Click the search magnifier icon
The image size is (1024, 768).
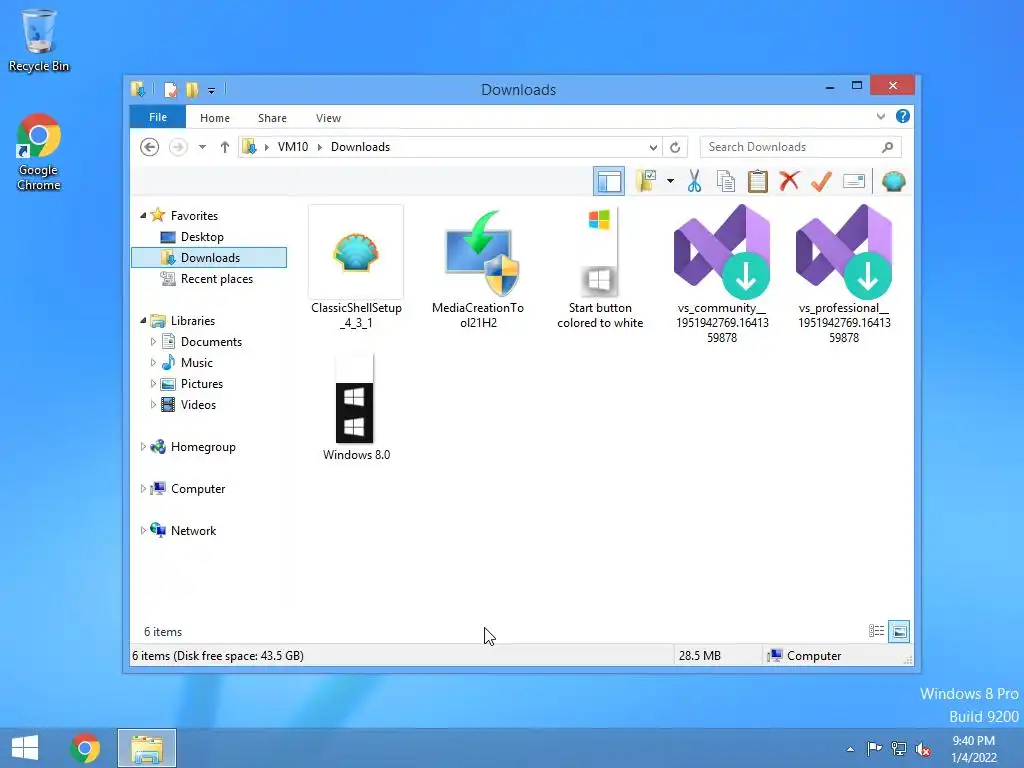pos(887,147)
